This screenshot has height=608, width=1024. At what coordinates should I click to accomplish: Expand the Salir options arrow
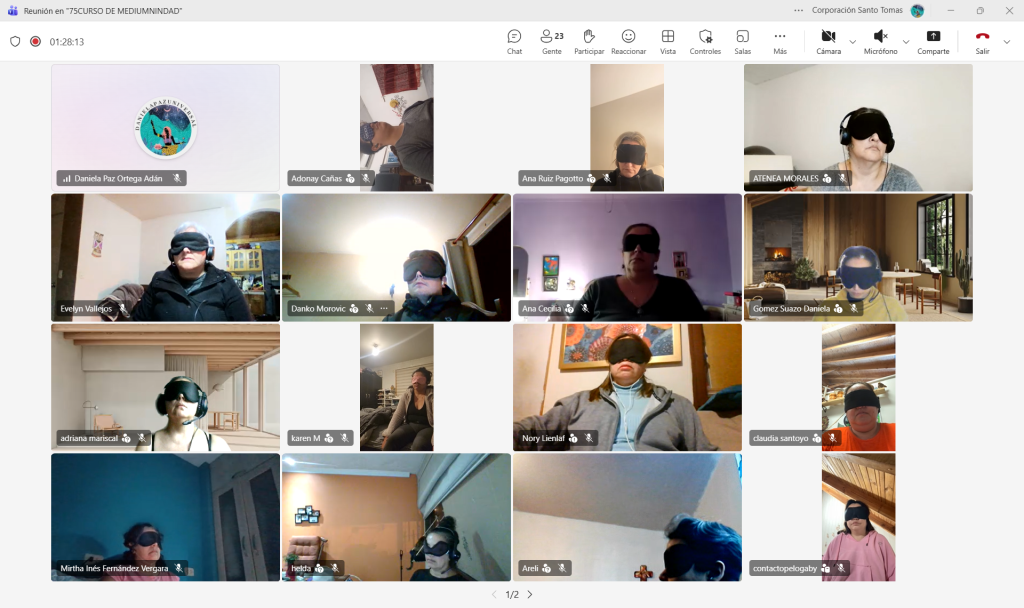[x=1006, y=42]
